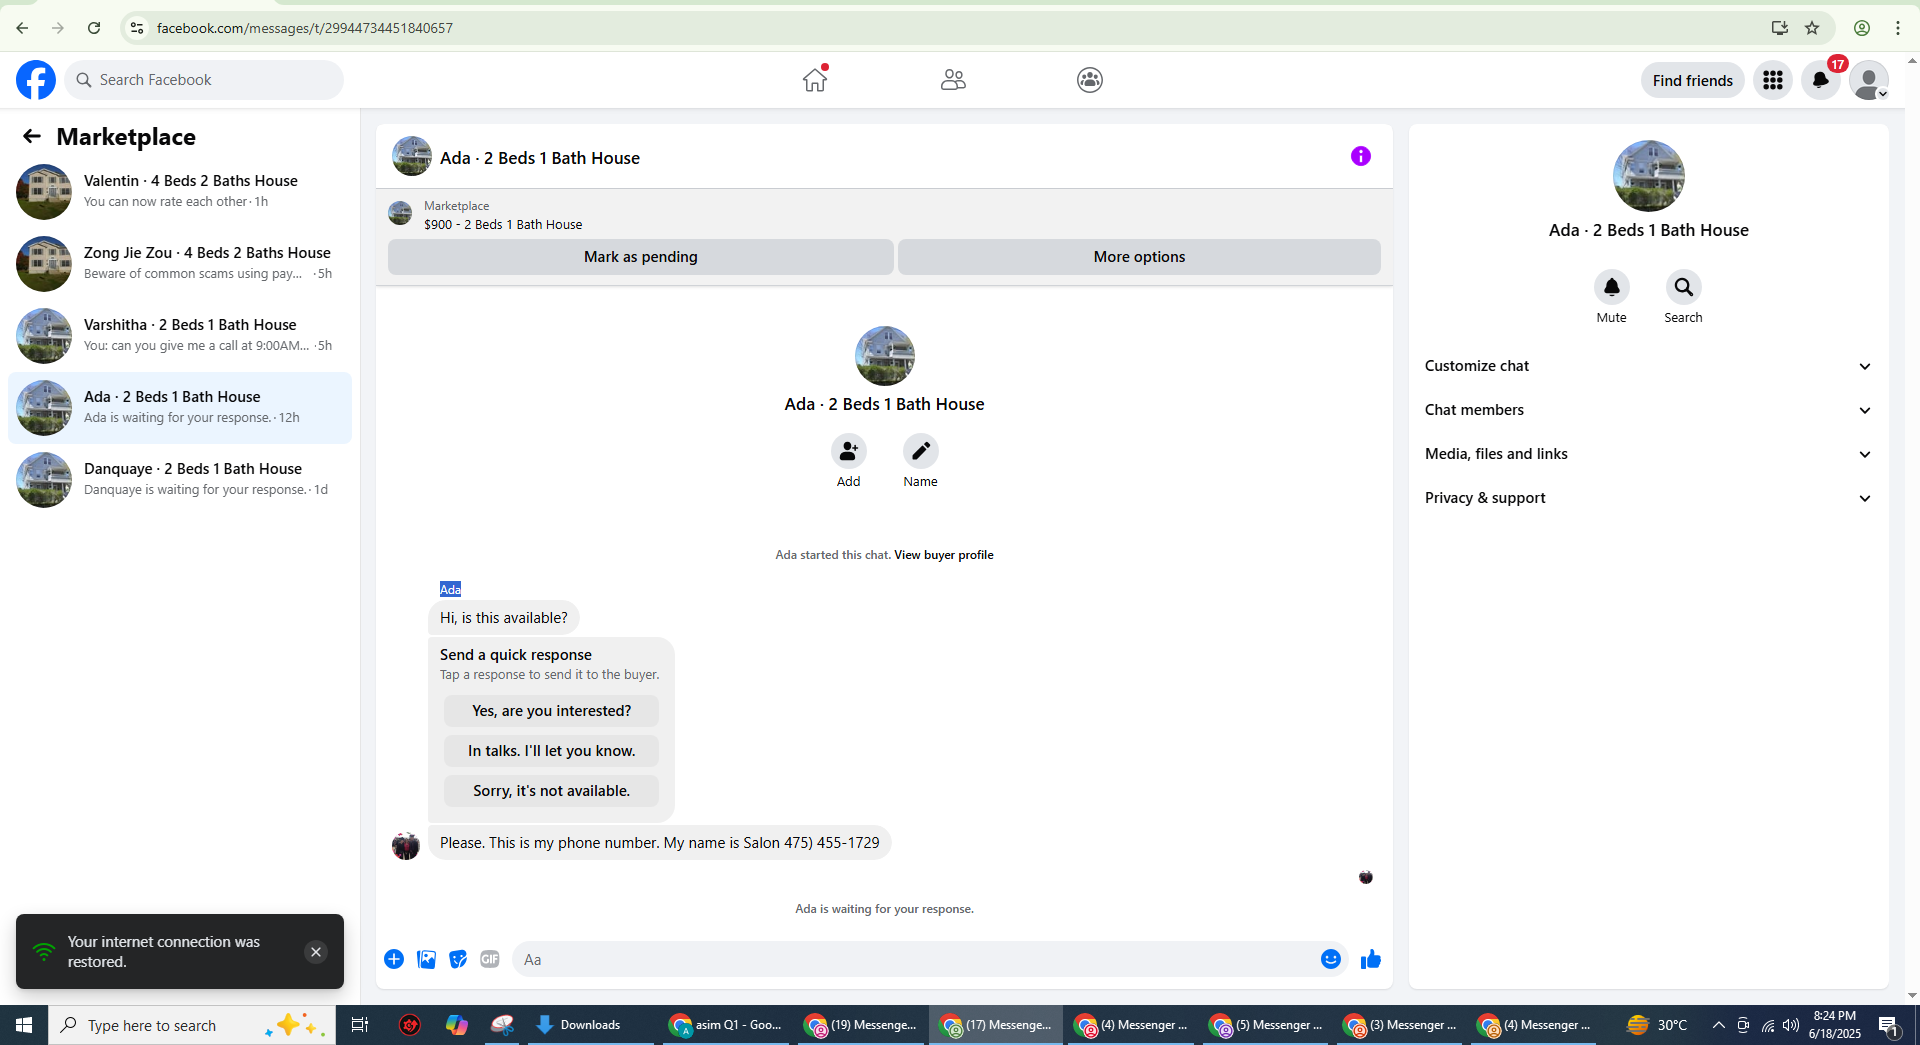Send quick response In talks. I'll let you know.

click(x=551, y=751)
